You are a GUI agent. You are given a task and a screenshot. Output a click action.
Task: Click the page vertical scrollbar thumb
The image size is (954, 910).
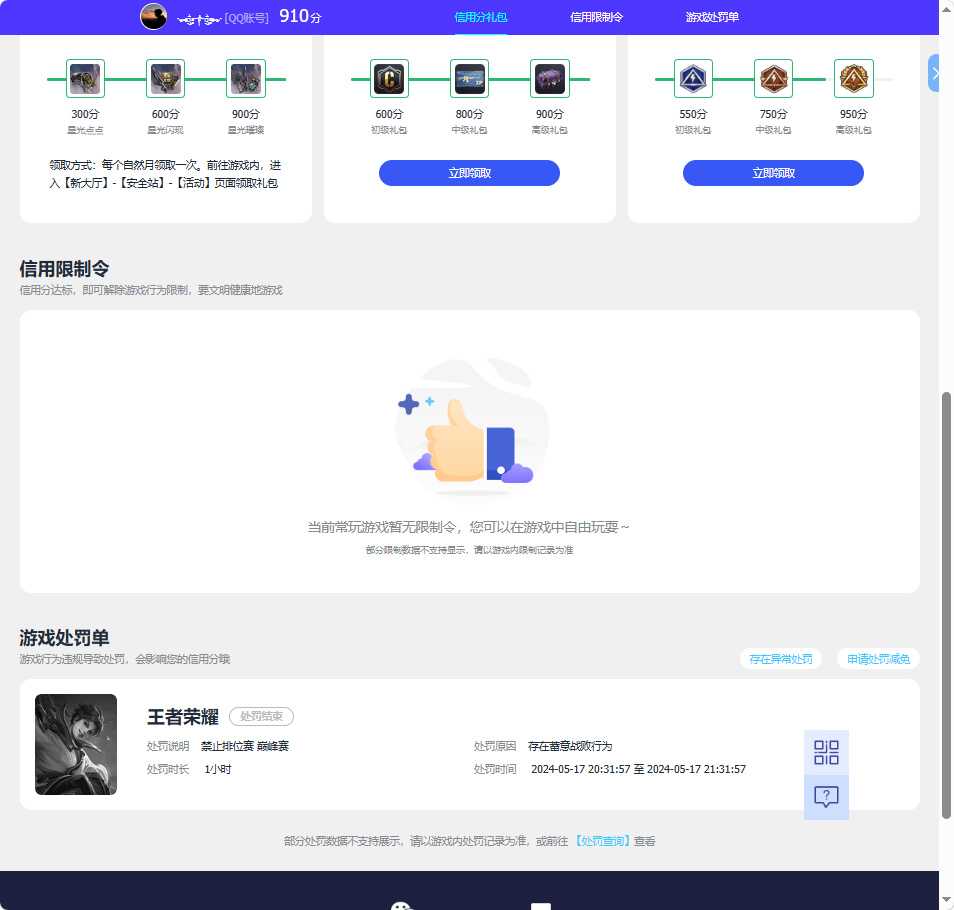[946, 605]
